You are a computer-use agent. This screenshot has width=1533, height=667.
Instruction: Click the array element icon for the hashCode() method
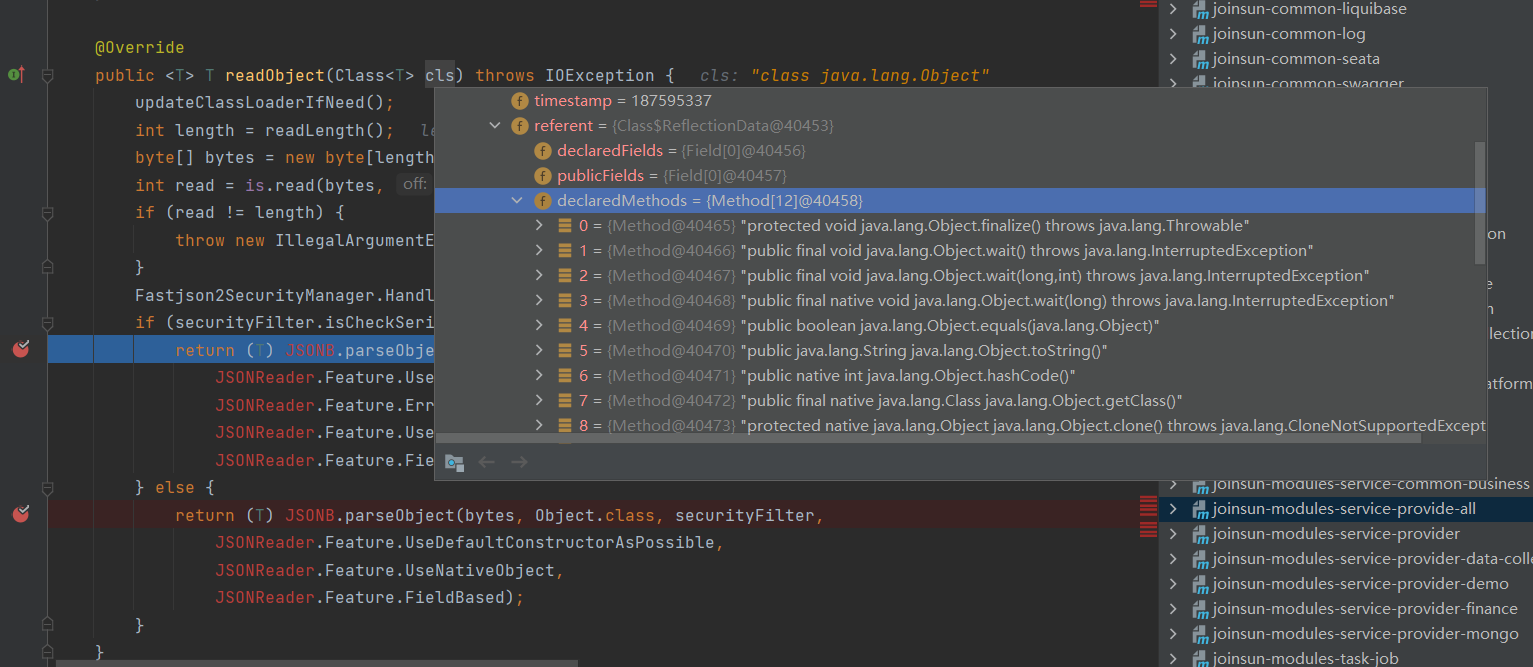(566, 376)
